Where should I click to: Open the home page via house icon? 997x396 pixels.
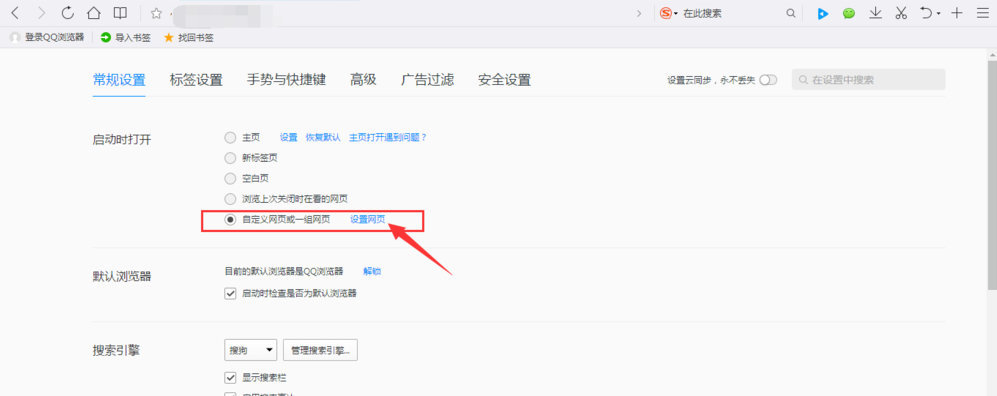(x=93, y=13)
